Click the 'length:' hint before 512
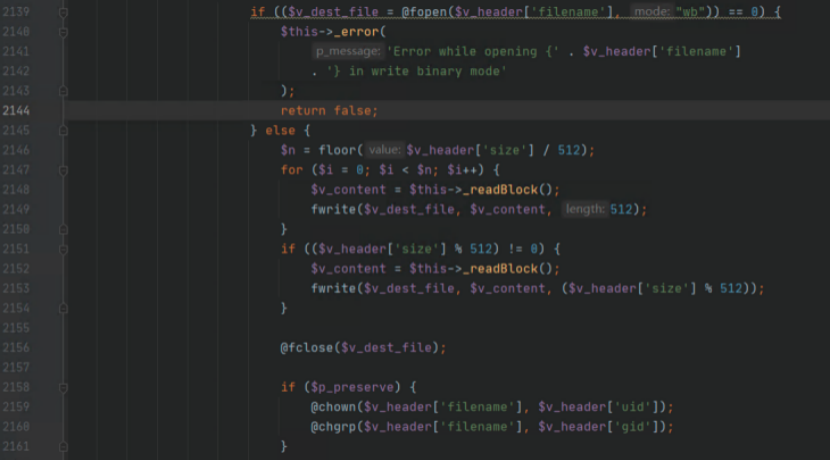The image size is (830, 462). pos(583,209)
